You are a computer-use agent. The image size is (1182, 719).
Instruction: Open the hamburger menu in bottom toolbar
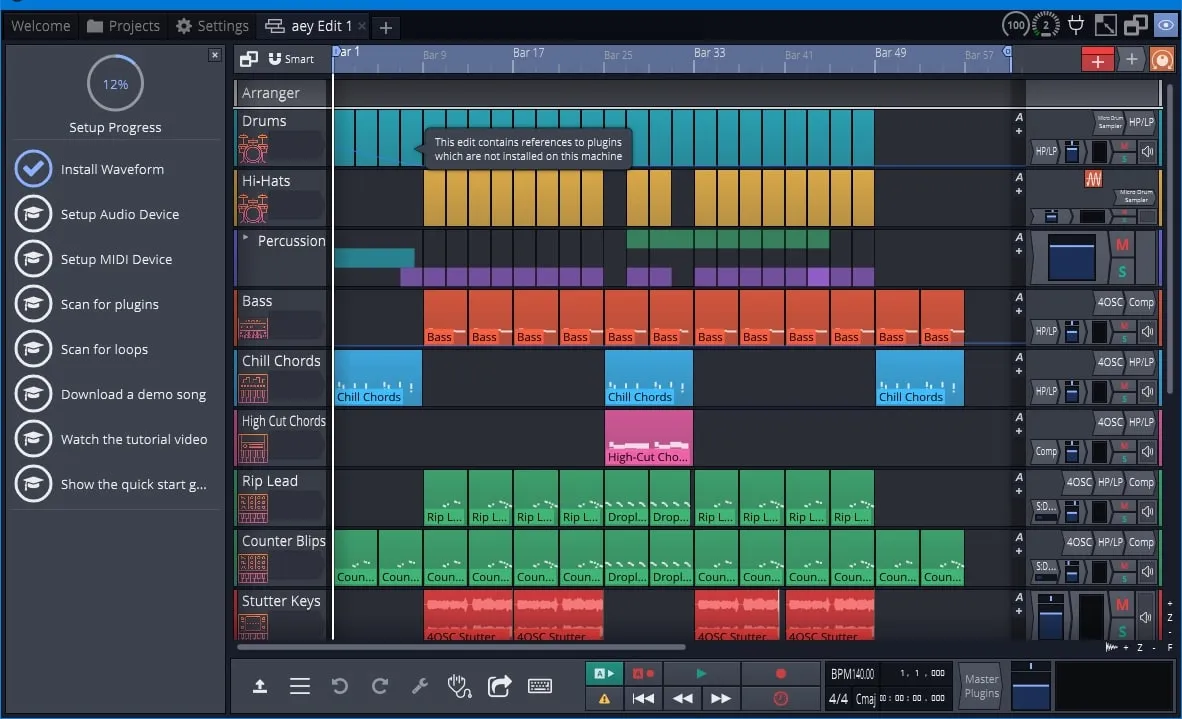click(x=300, y=686)
